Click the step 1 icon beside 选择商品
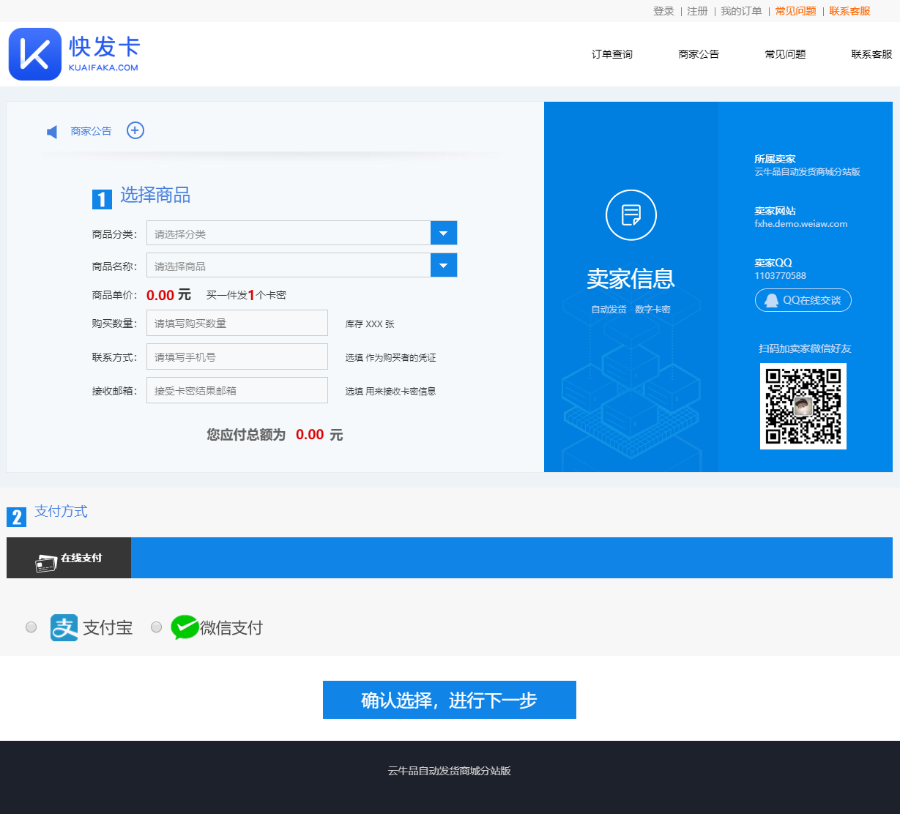This screenshot has height=814, width=900. (x=101, y=199)
